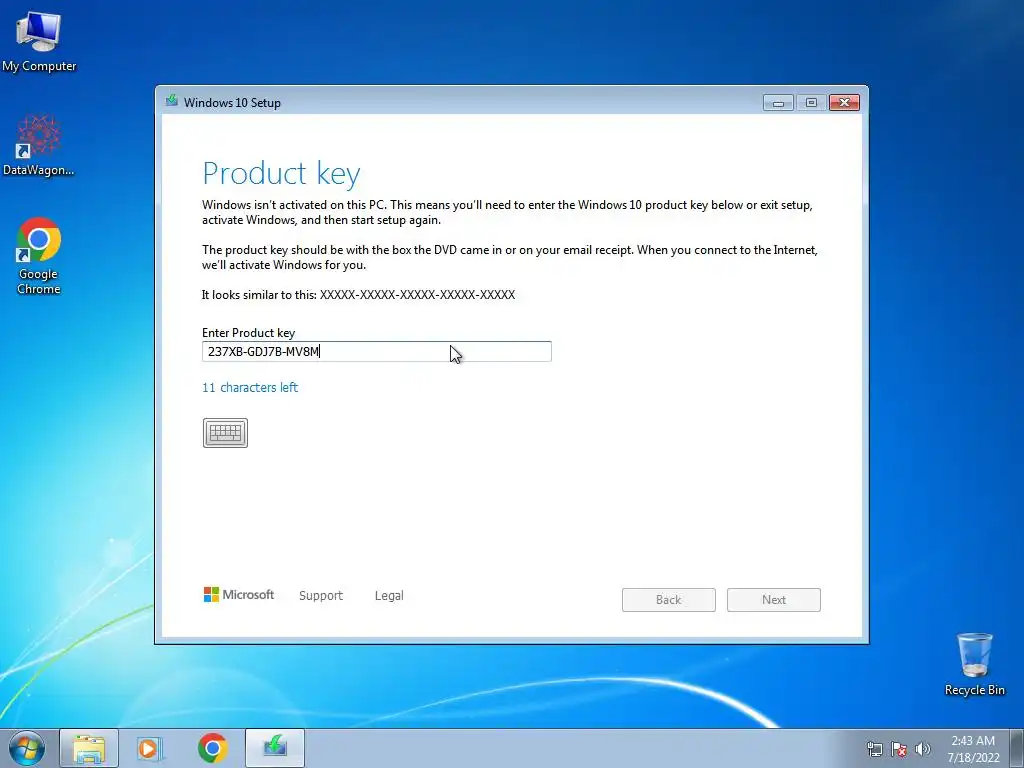
Task: Click the Product key input field
Action: [x=377, y=351]
